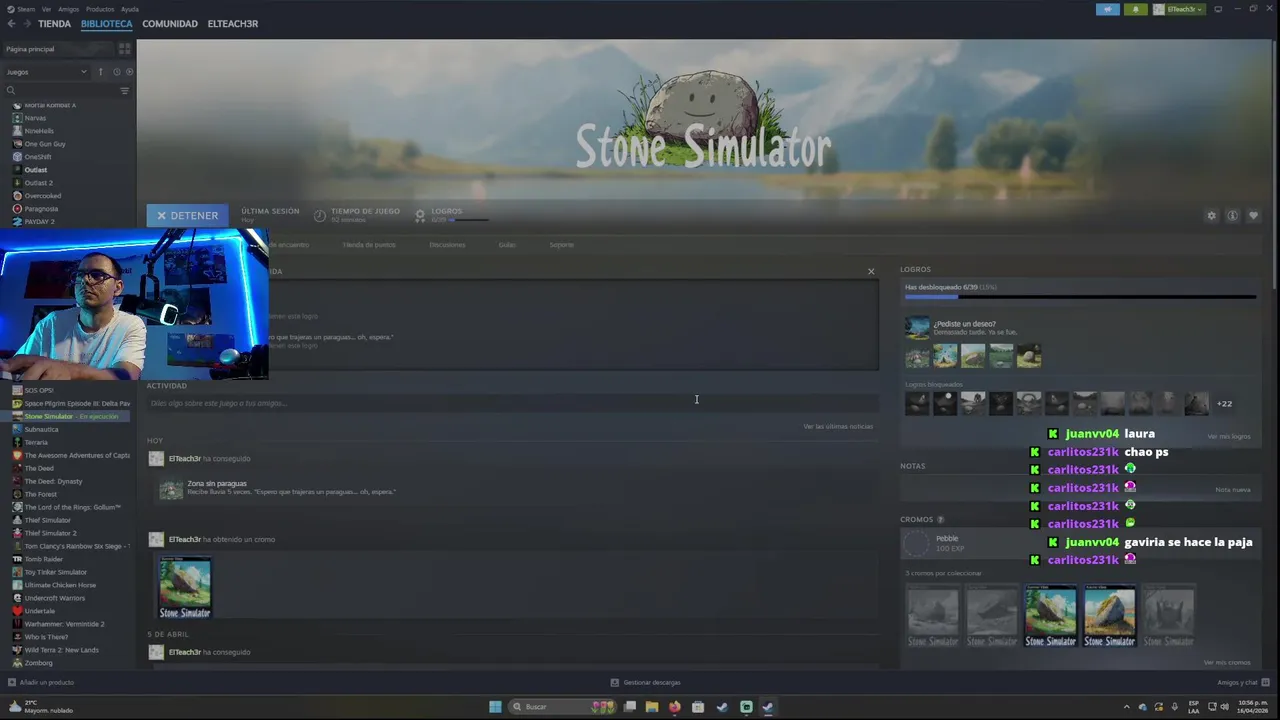Open the game settings gear icon

coord(1211,215)
